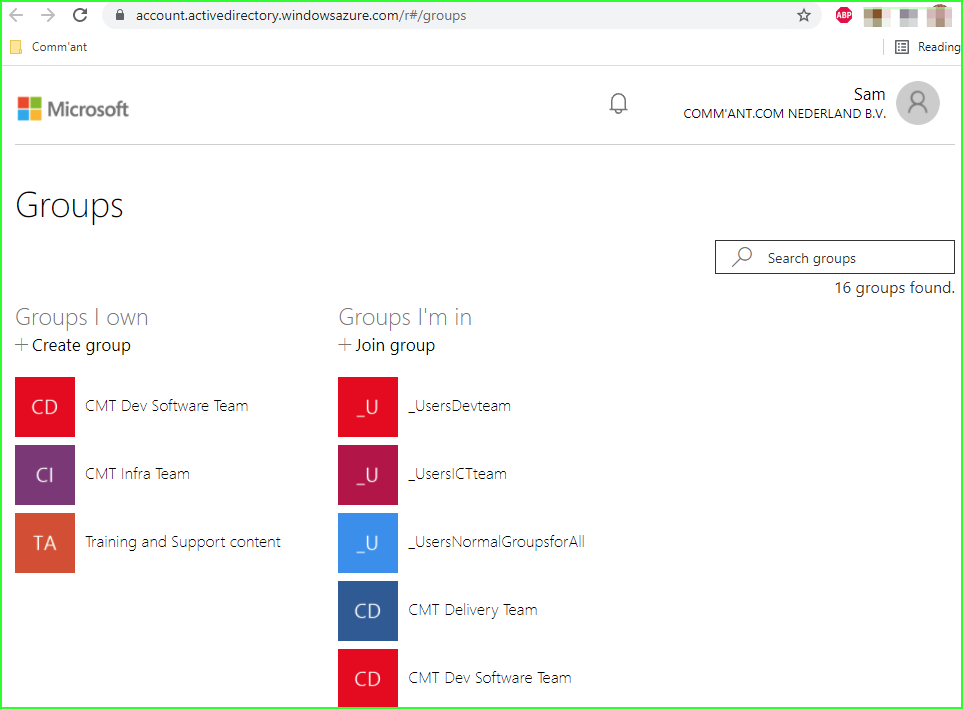The height and width of the screenshot is (709, 963).
Task: Open CMT Dev Software Team under Groups I'm in
Action: click(489, 678)
